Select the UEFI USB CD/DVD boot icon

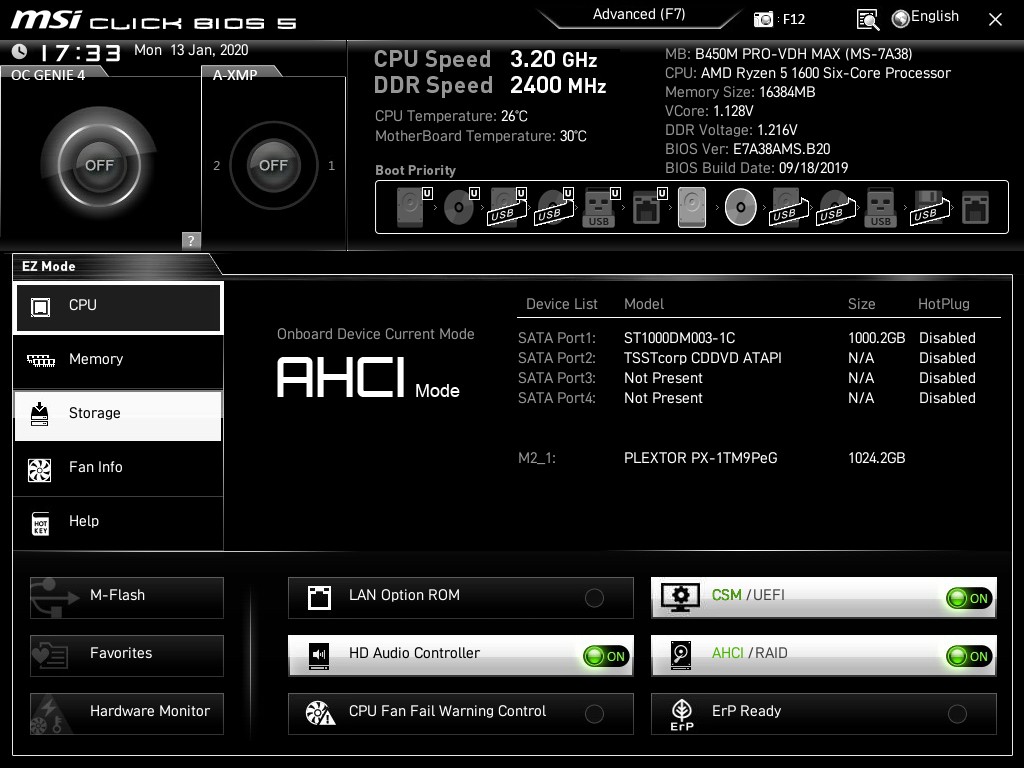tap(554, 207)
